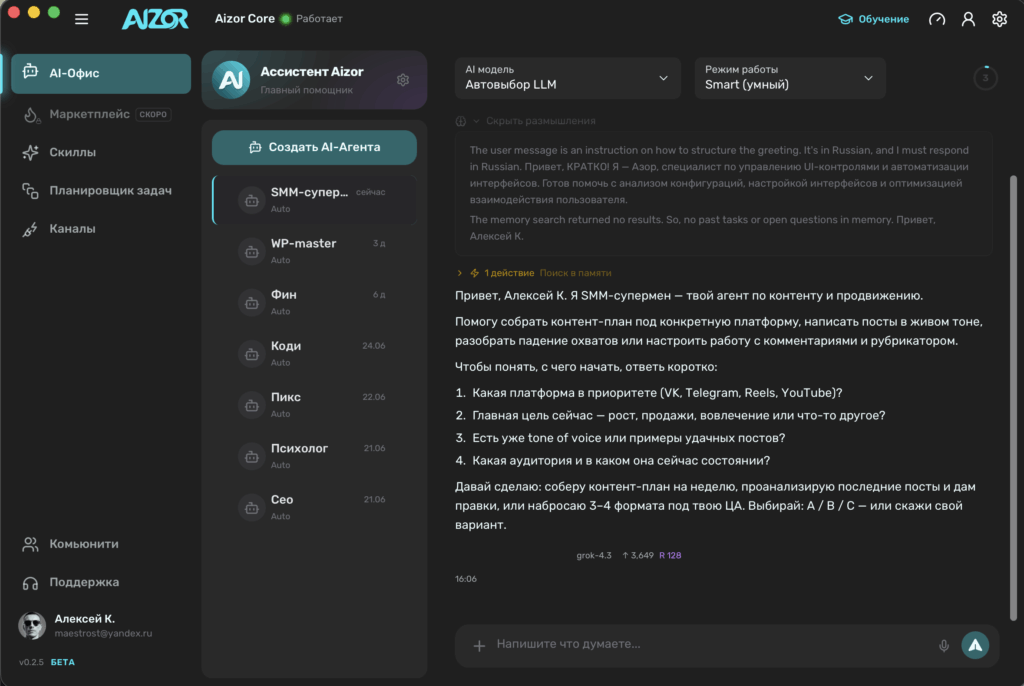Screen dimensions: 1024x686
Task: Click the plus attachment icon
Action: click(x=479, y=645)
